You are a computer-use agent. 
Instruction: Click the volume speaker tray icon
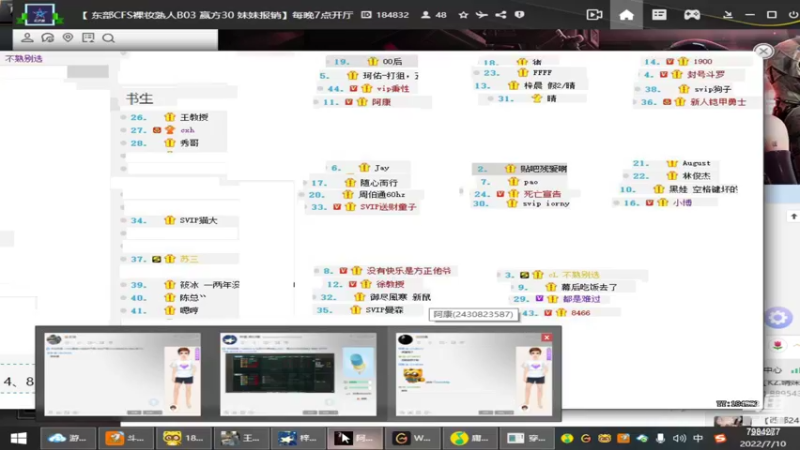(x=679, y=438)
